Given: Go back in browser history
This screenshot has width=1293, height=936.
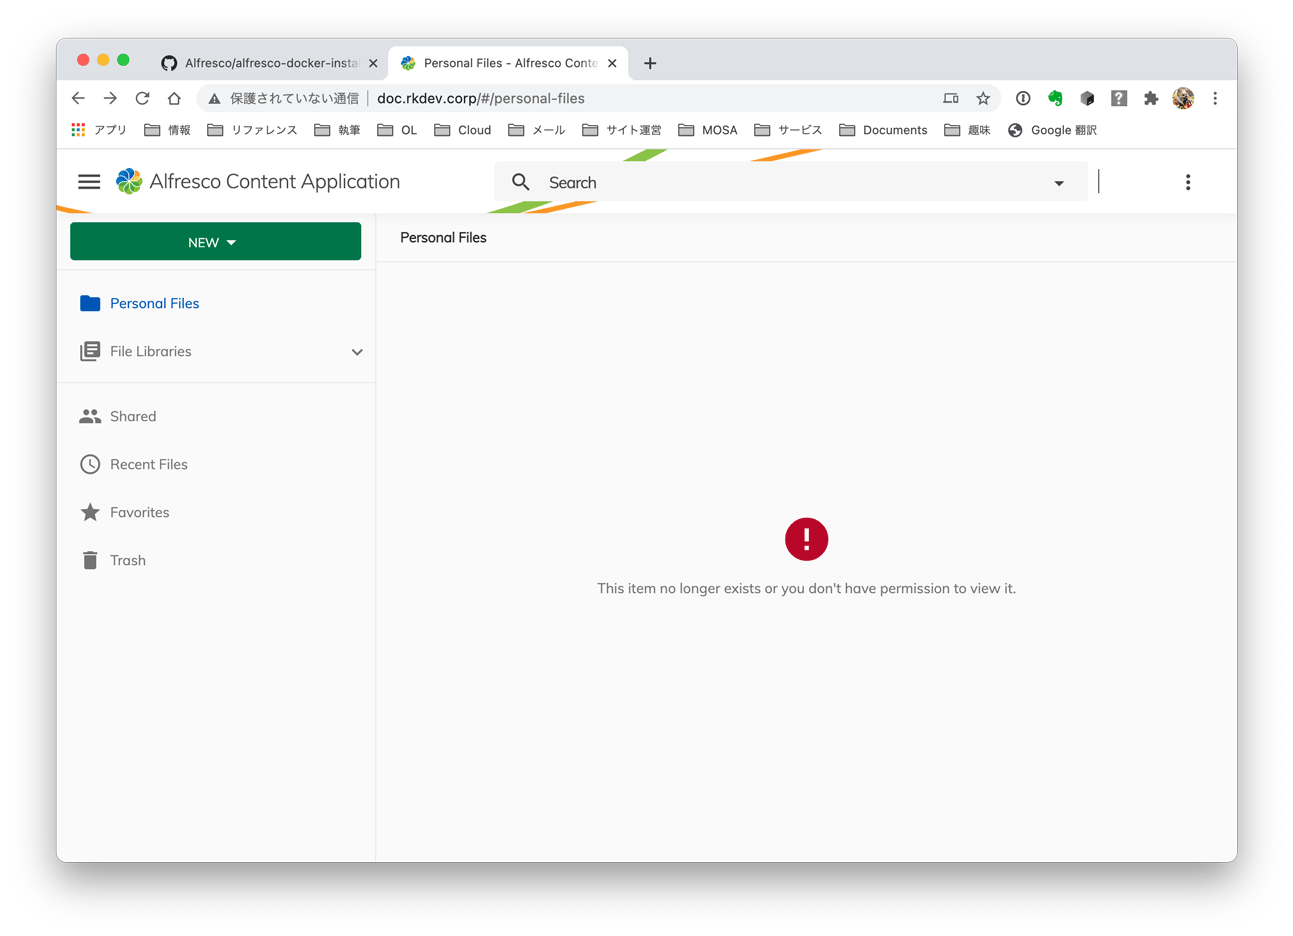Looking at the screenshot, I should coord(78,98).
